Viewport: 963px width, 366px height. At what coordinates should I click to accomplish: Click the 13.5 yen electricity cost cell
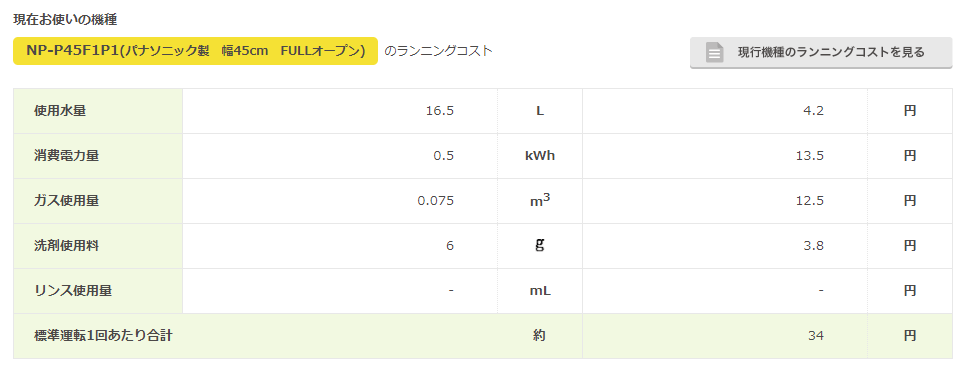click(x=725, y=156)
